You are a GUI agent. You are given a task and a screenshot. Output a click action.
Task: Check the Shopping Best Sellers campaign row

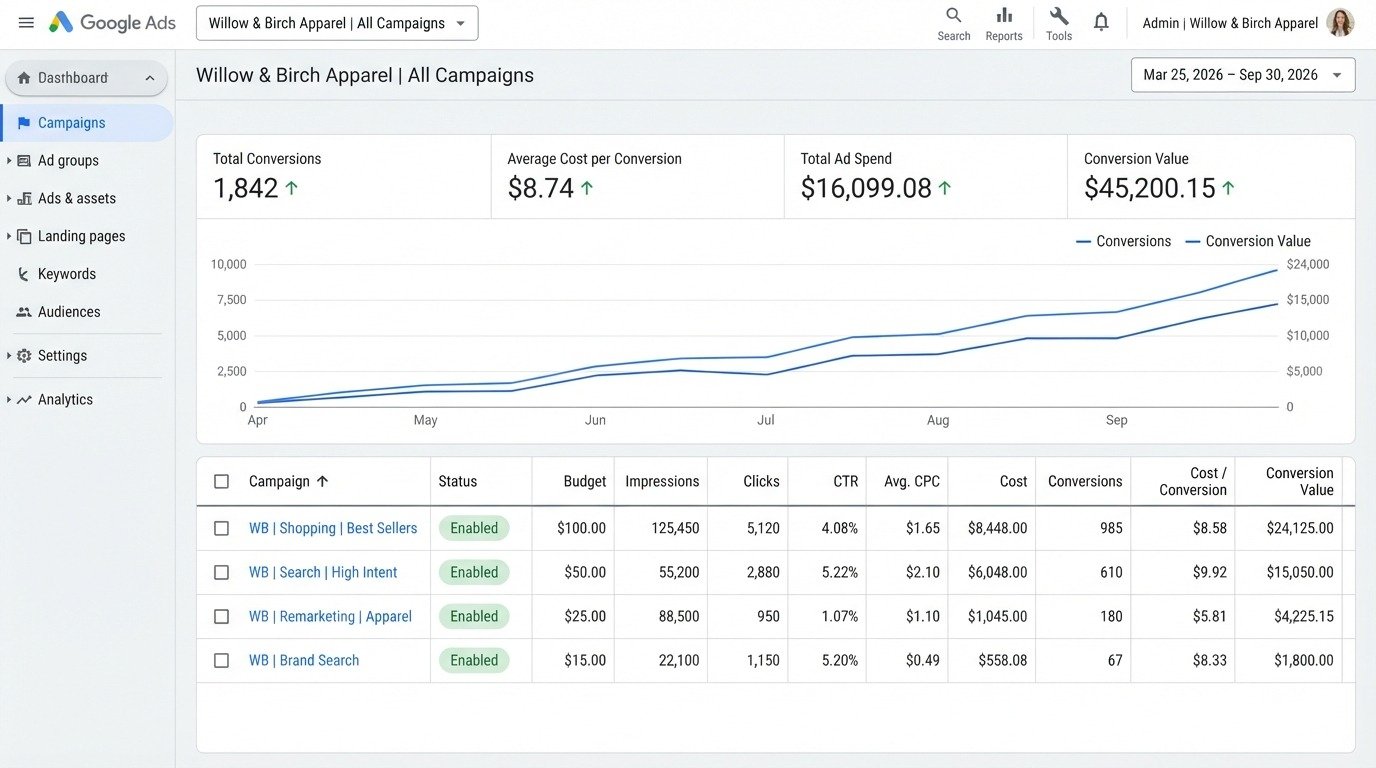click(x=222, y=529)
